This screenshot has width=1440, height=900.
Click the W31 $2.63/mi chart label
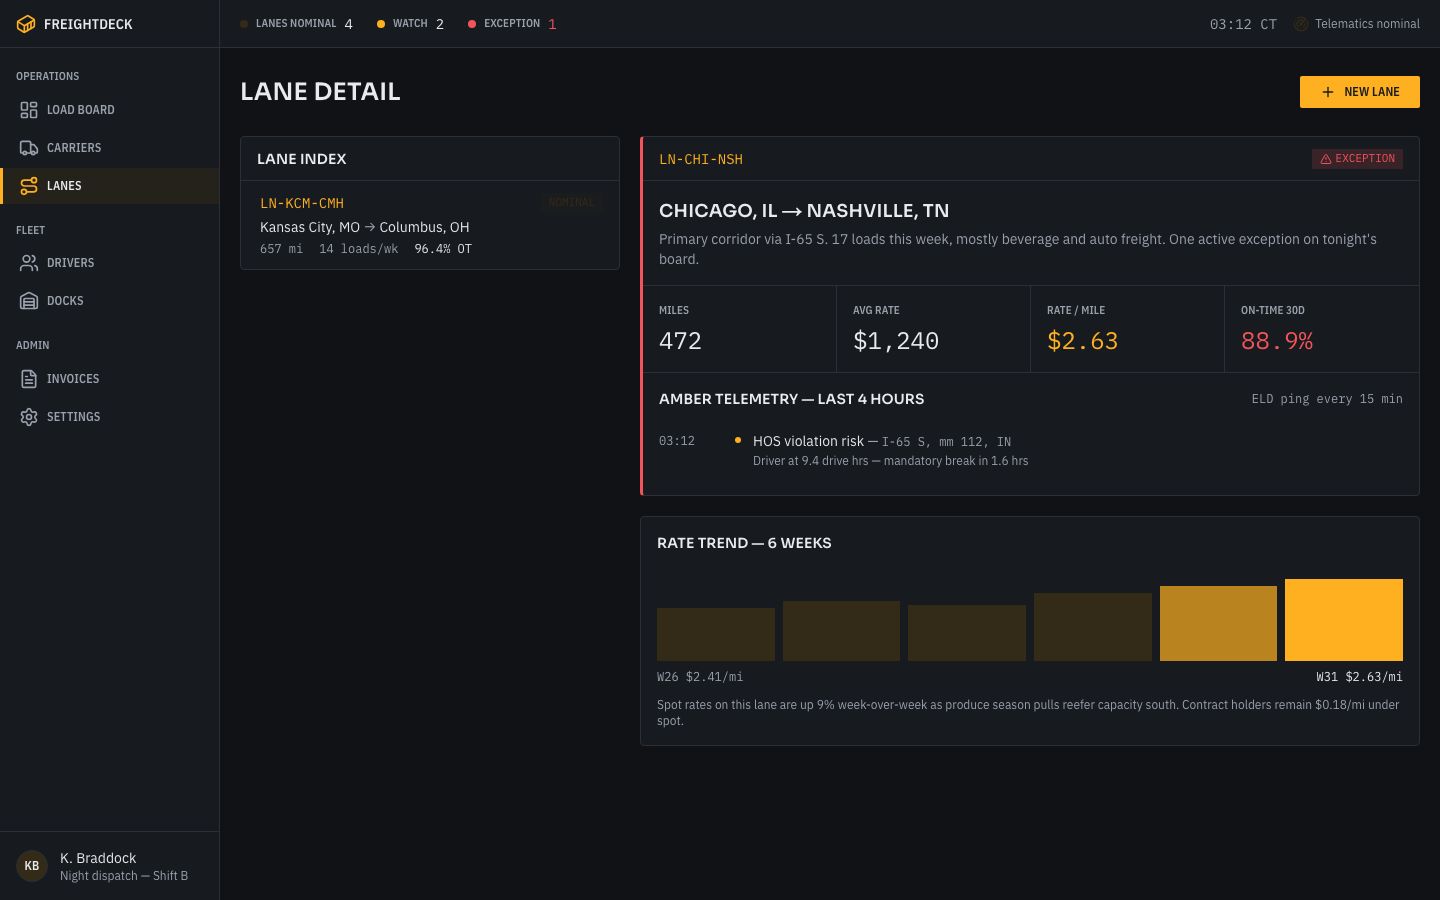point(1359,677)
